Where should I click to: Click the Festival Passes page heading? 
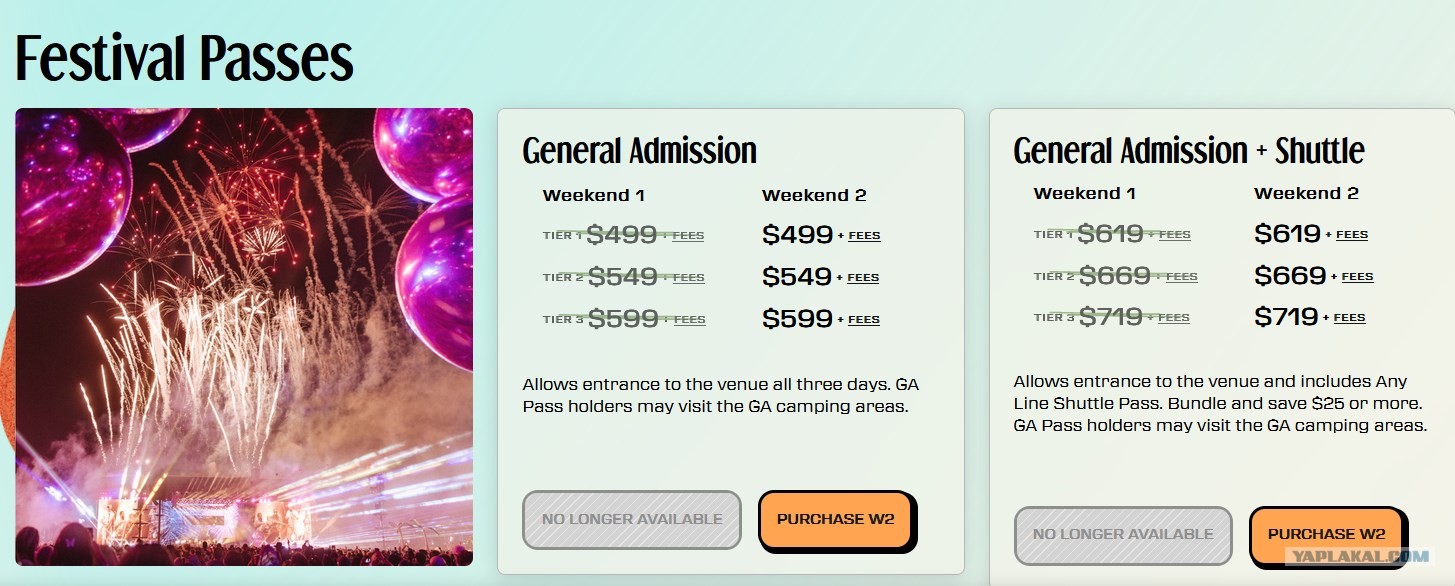pos(184,58)
